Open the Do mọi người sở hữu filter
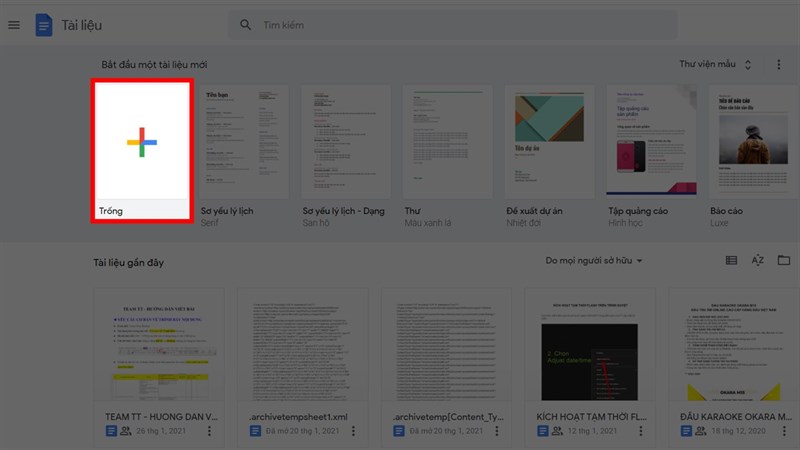Screen dimensions: 800x450 (594, 261)
